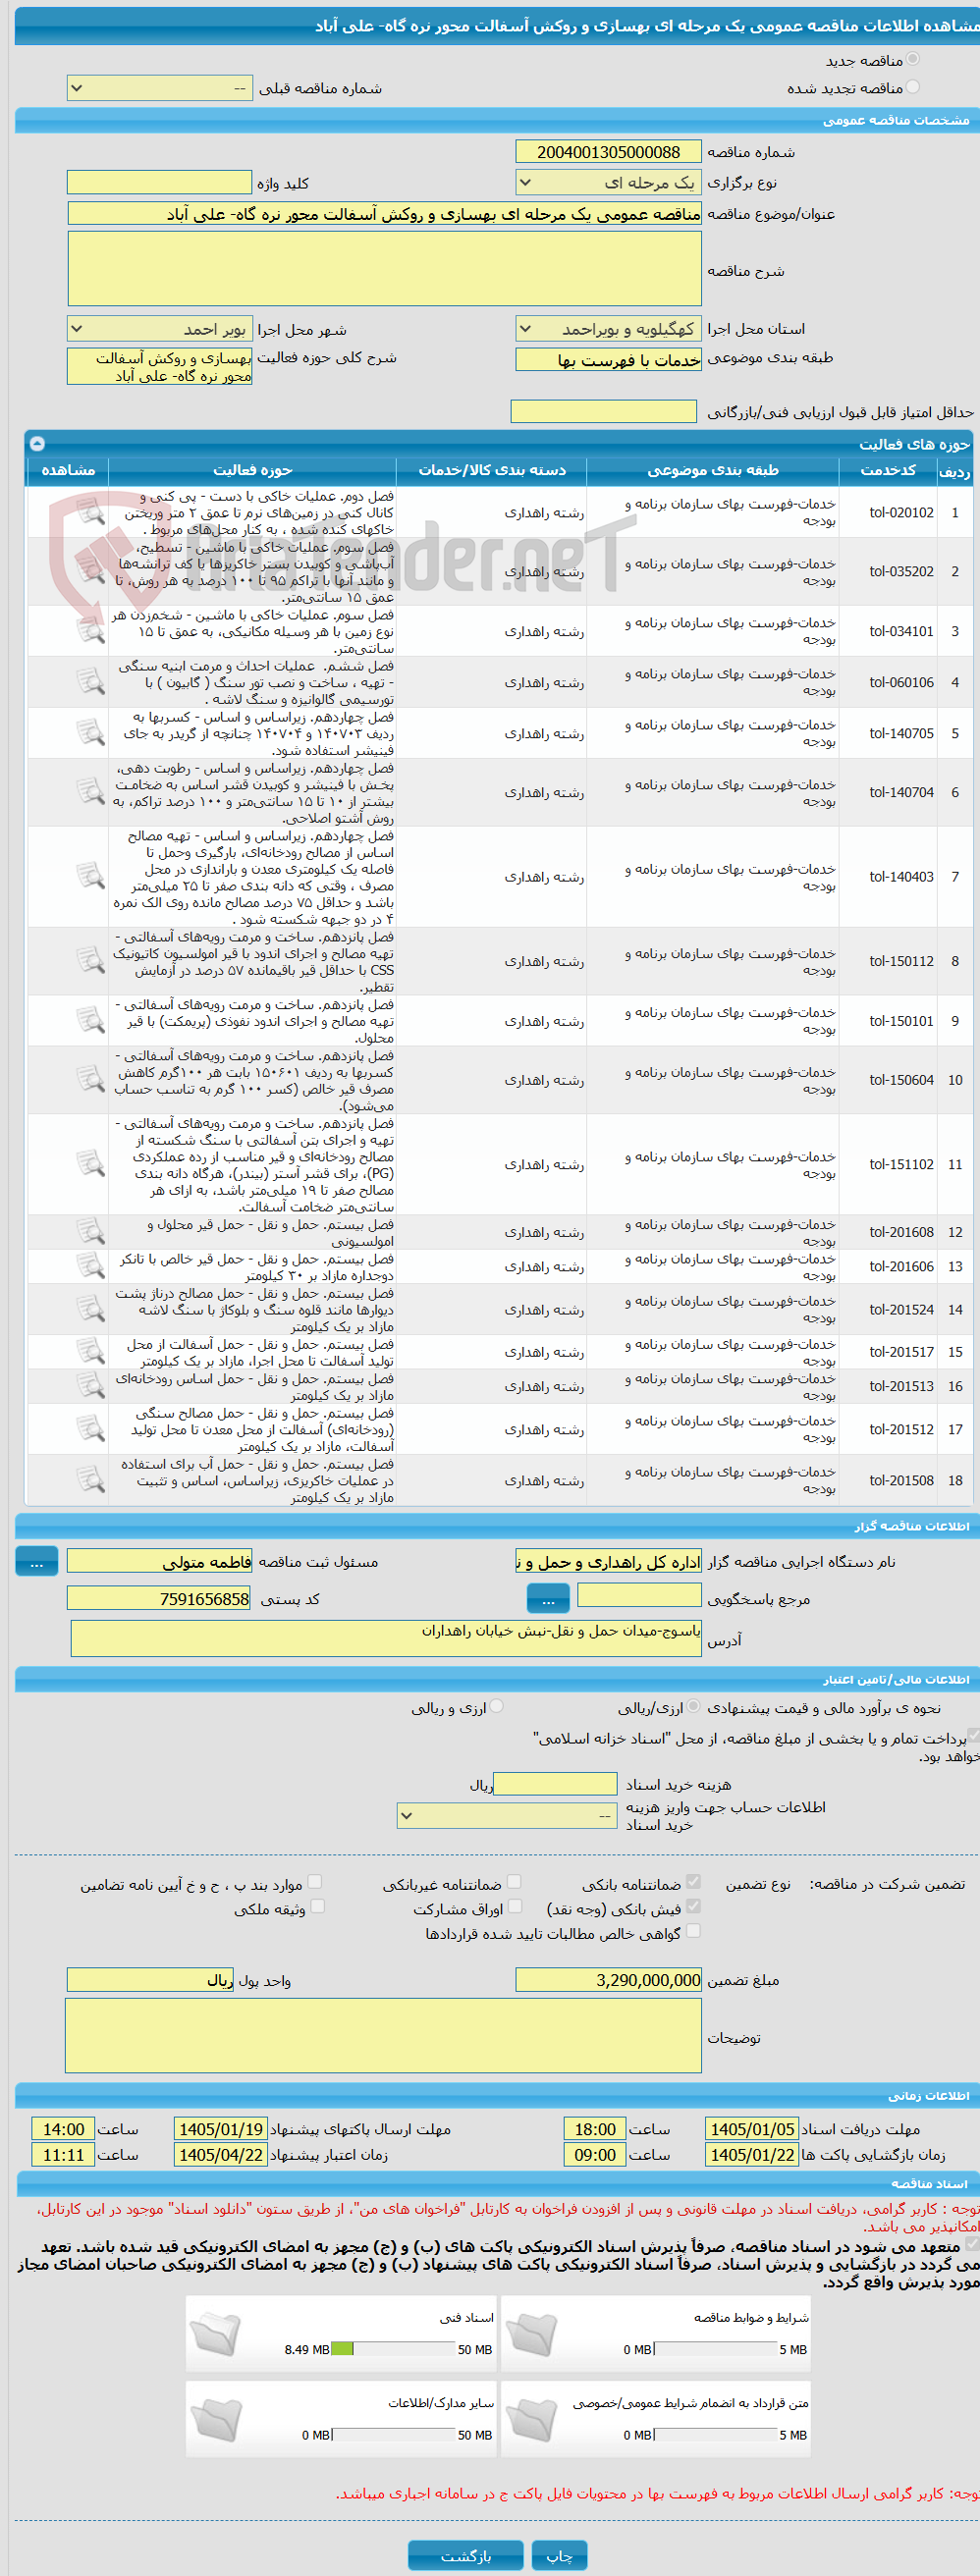Click سایر مدارک/اطلاعات size bar
This screenshot has height=2576, width=980.
click(394, 2435)
